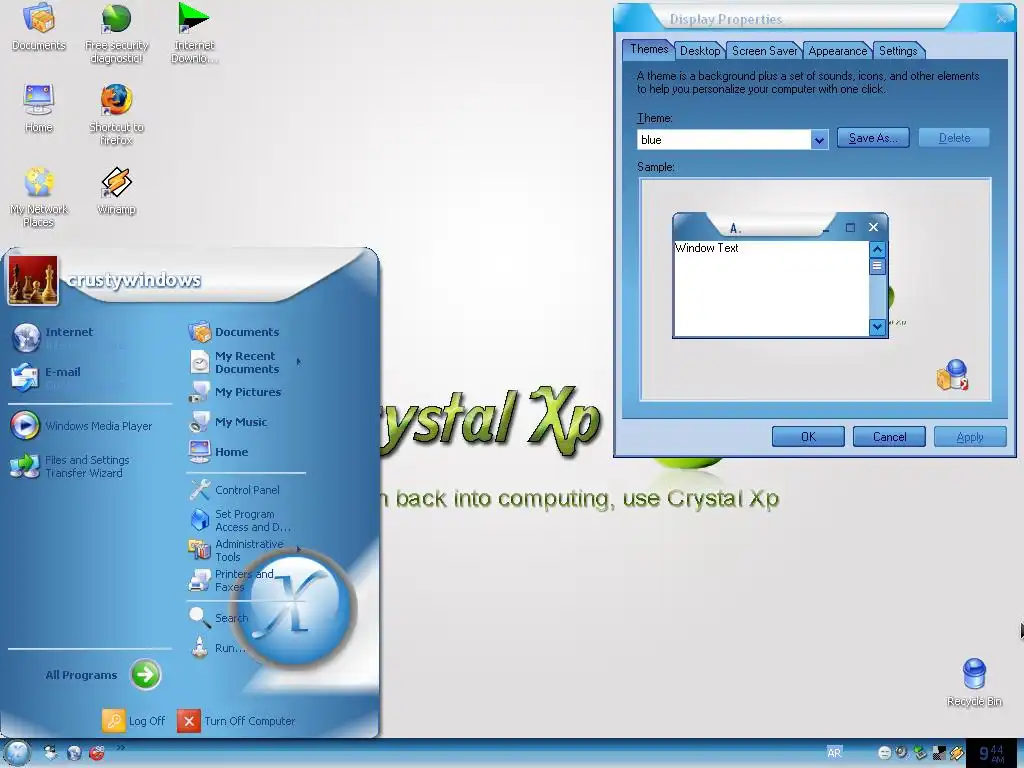Click the Log Off button

[134, 721]
